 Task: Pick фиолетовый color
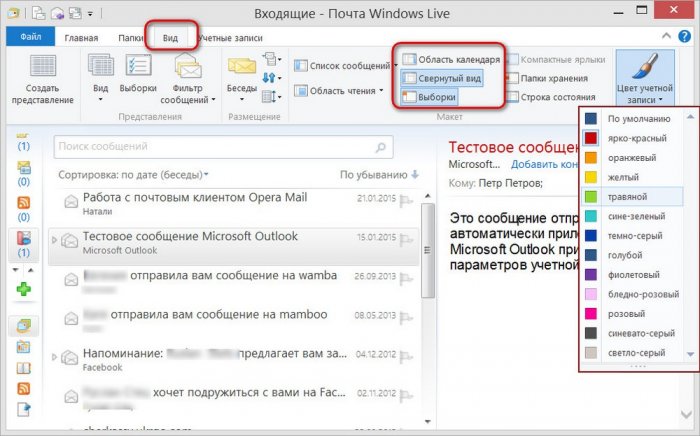tap(632, 275)
